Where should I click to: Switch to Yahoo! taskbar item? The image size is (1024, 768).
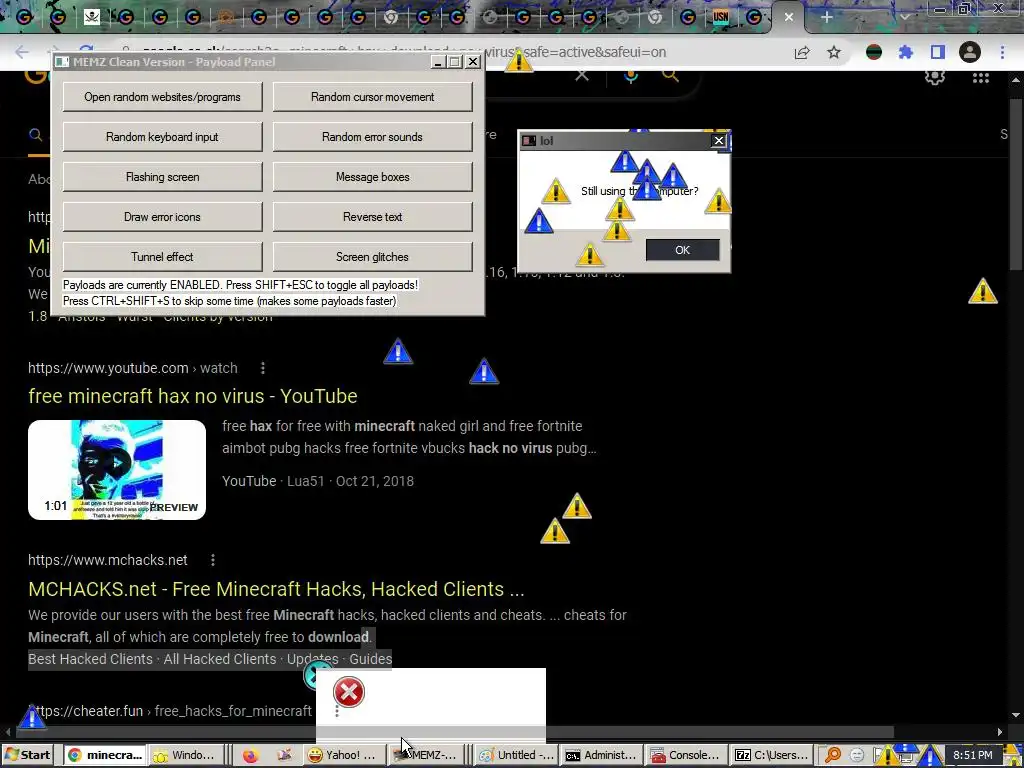click(x=343, y=755)
